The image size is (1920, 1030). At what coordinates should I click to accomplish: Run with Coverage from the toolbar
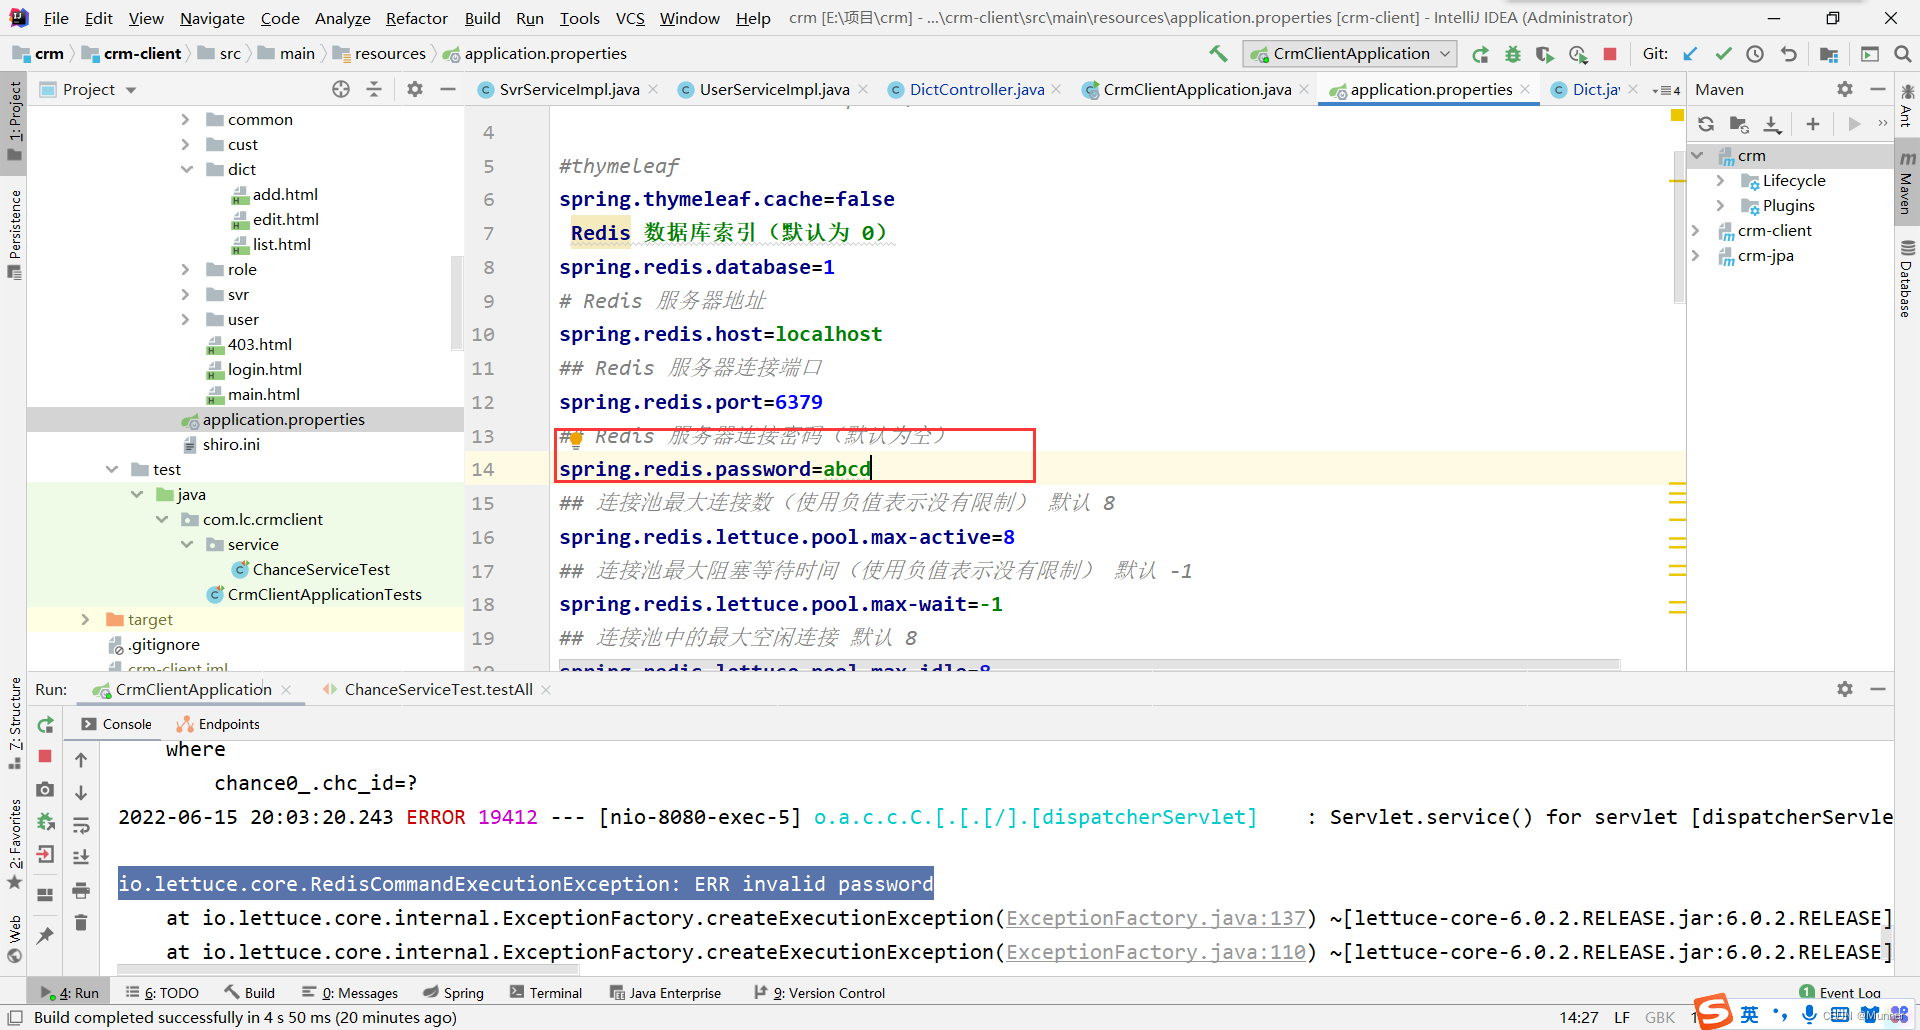point(1545,54)
